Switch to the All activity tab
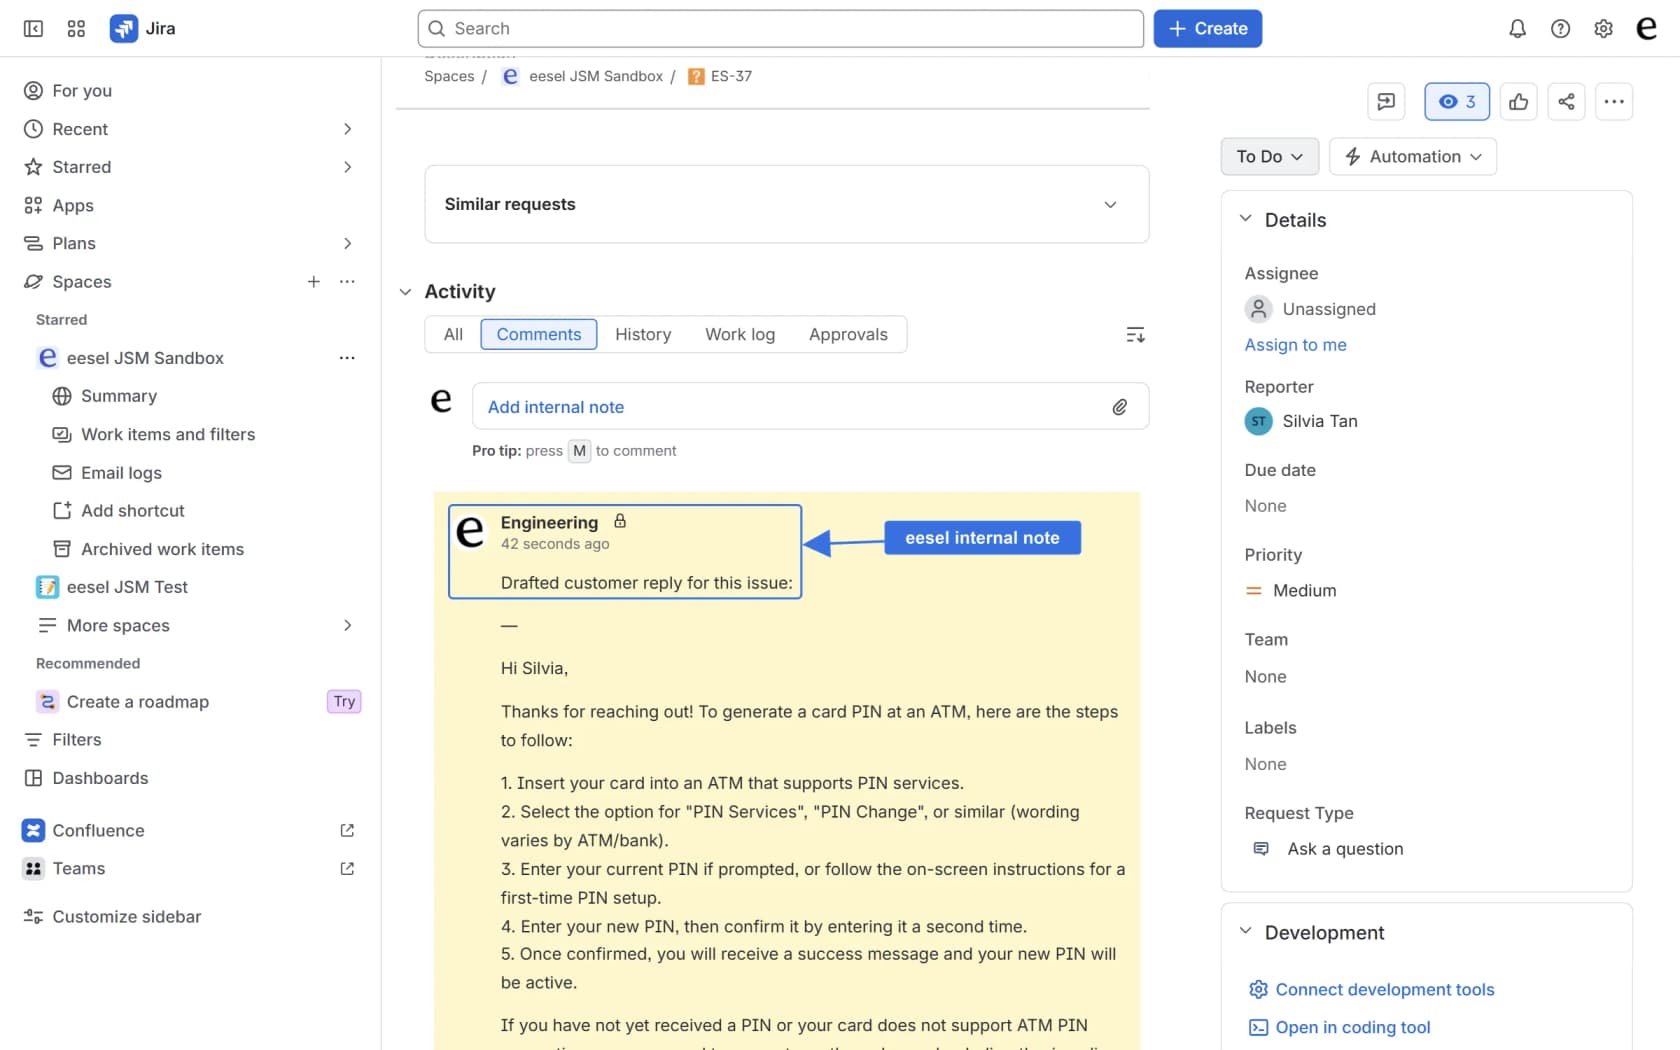 tap(453, 334)
